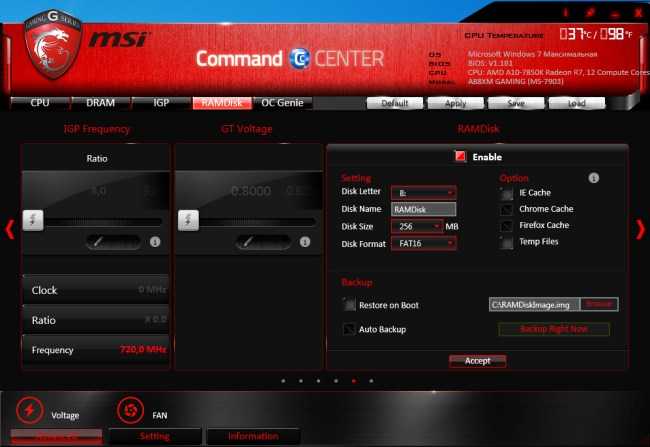Jump to the first page indicator dot

click(283, 381)
